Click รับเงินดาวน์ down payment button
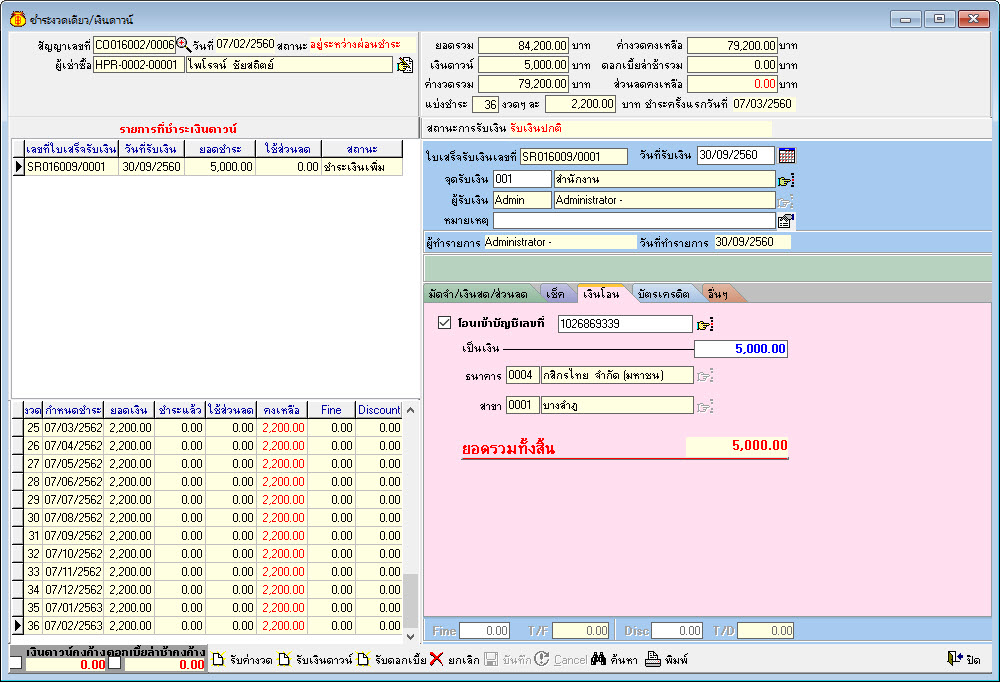 tap(315, 659)
